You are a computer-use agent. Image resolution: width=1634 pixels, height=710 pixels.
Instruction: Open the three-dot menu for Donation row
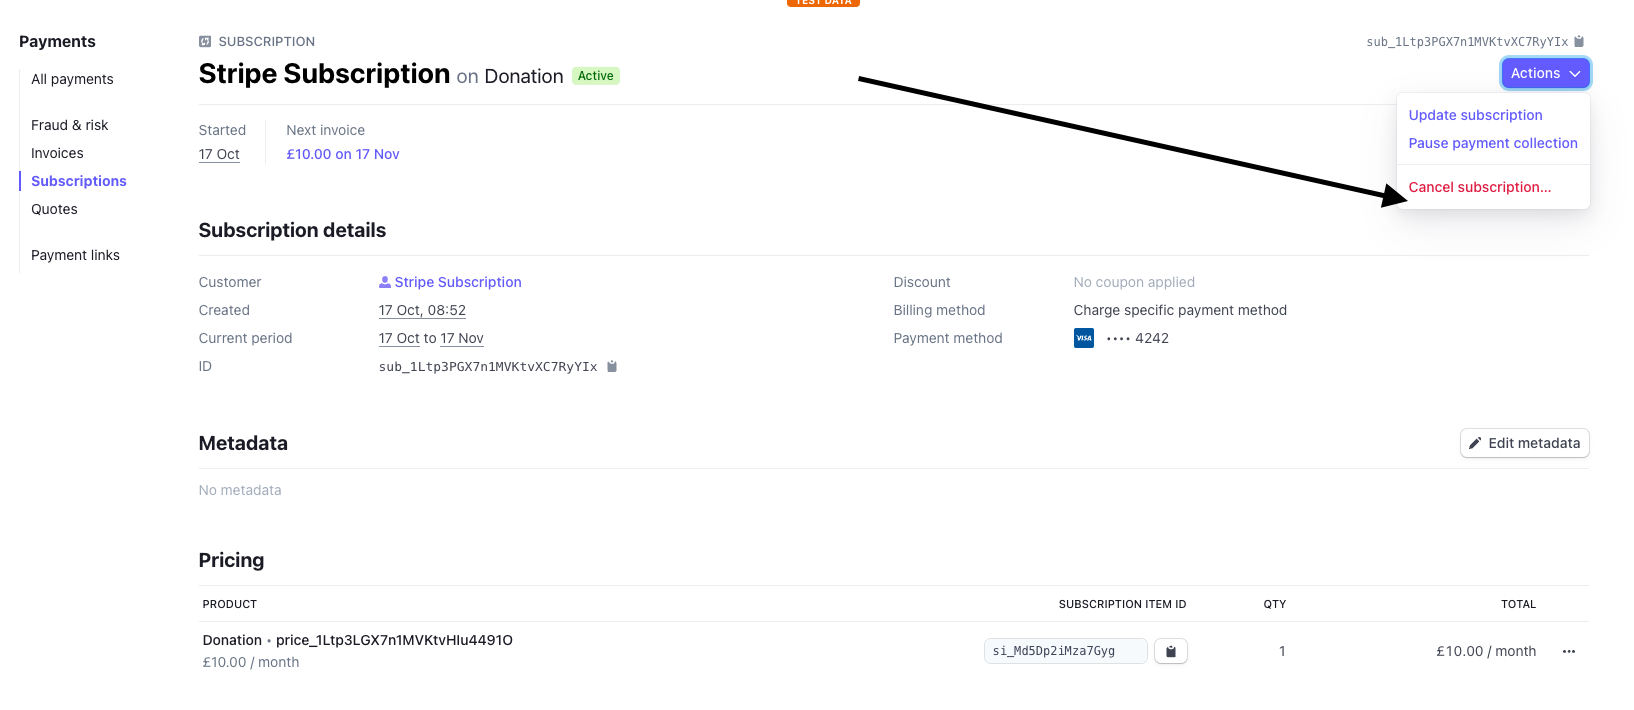[x=1568, y=651]
